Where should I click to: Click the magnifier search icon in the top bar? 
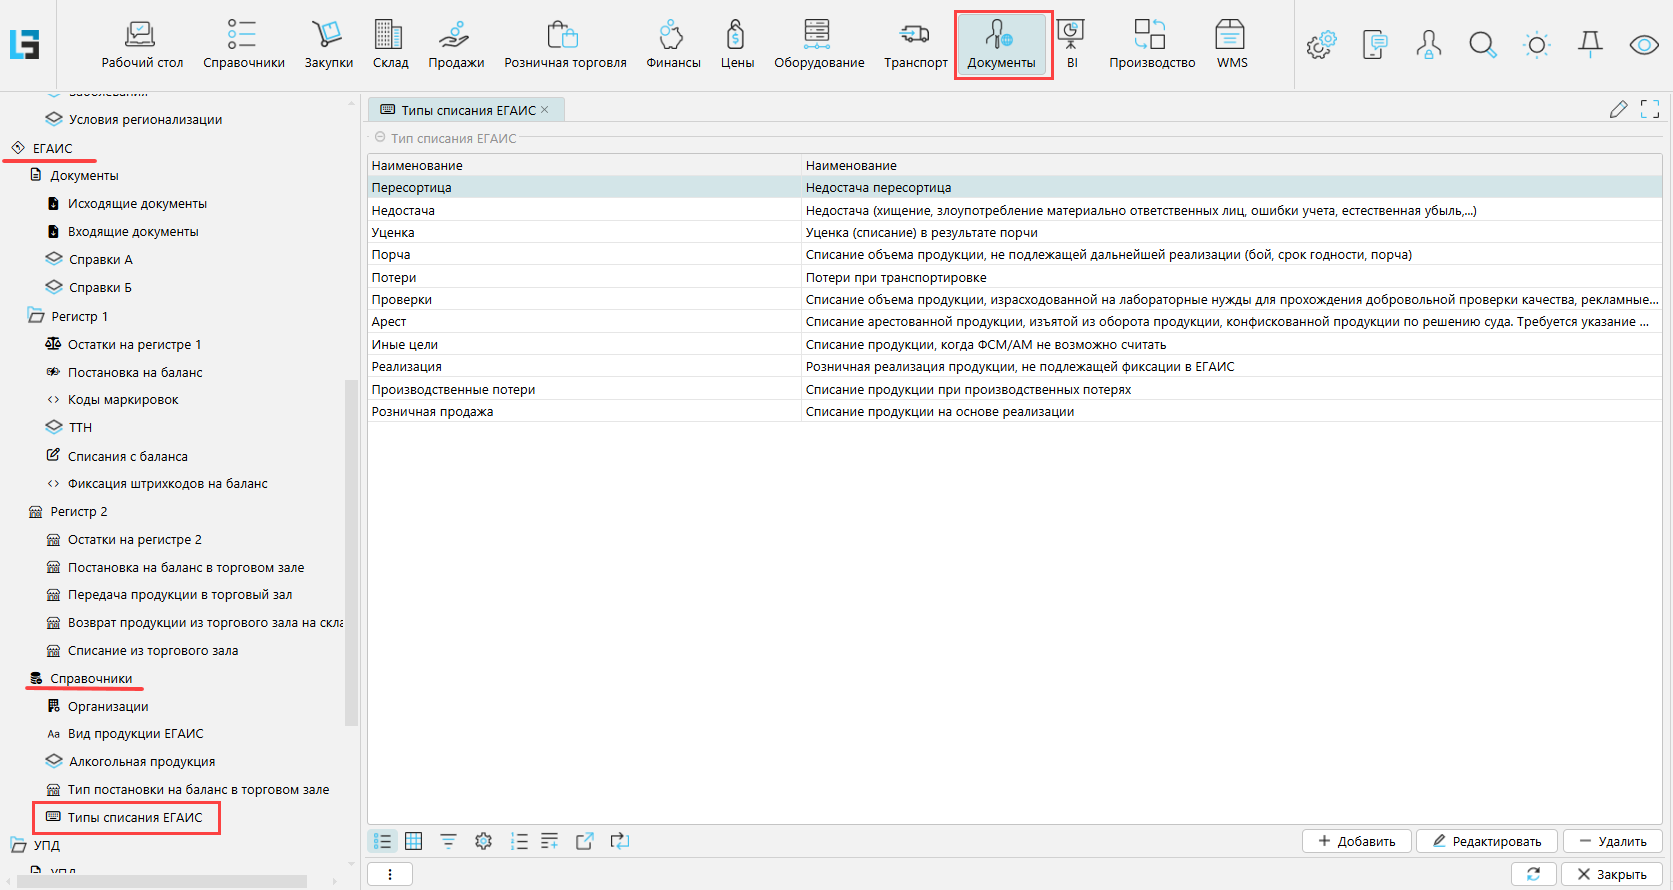pyautogui.click(x=1482, y=45)
